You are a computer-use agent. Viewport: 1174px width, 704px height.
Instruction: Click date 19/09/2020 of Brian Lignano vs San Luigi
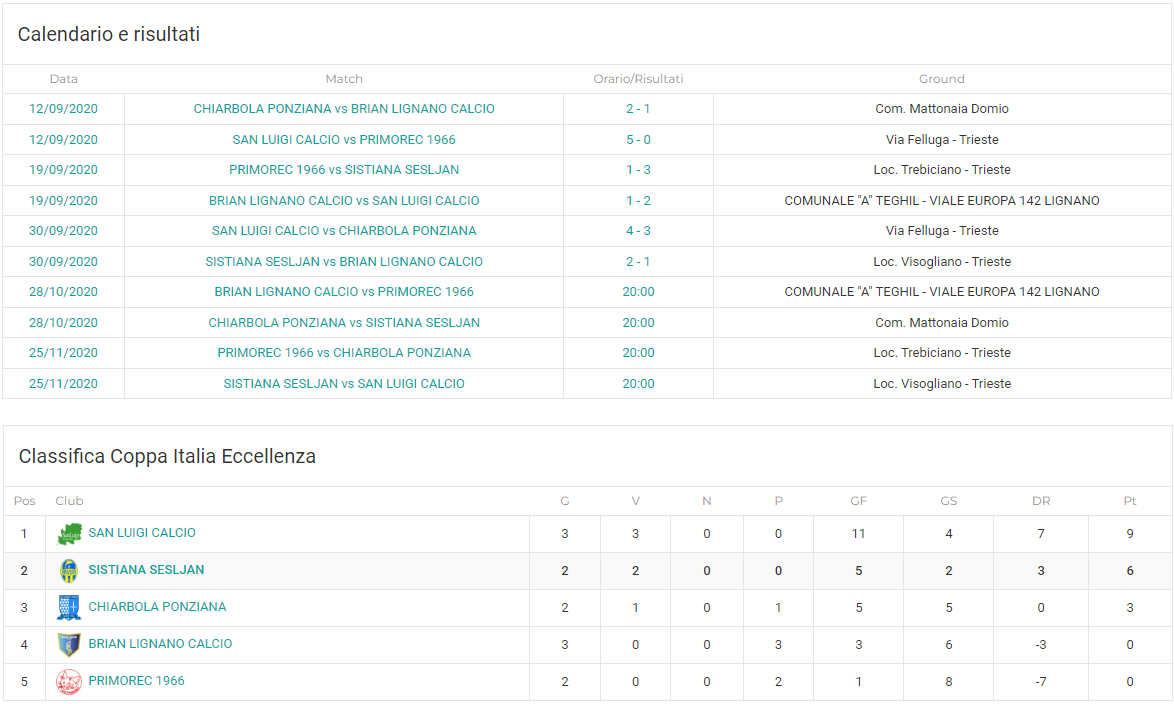click(x=64, y=201)
